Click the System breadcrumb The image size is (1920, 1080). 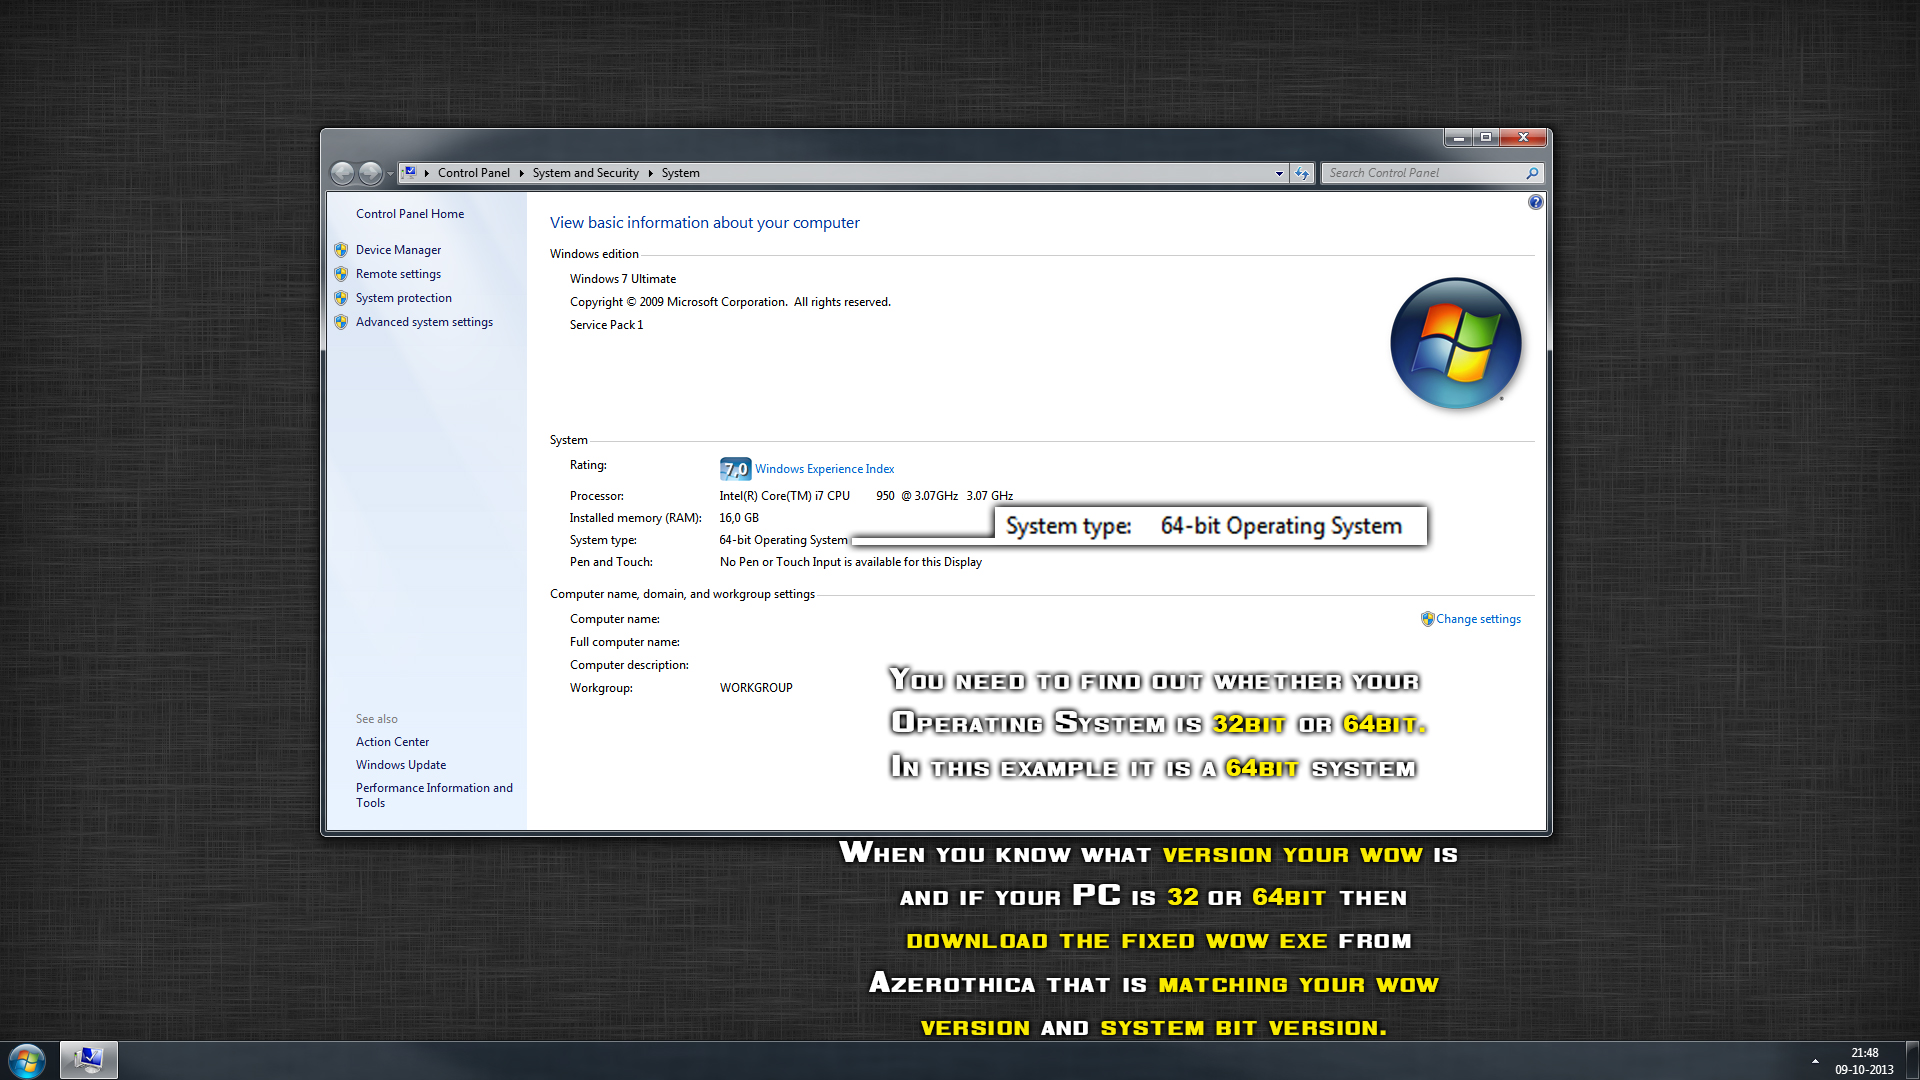click(681, 173)
